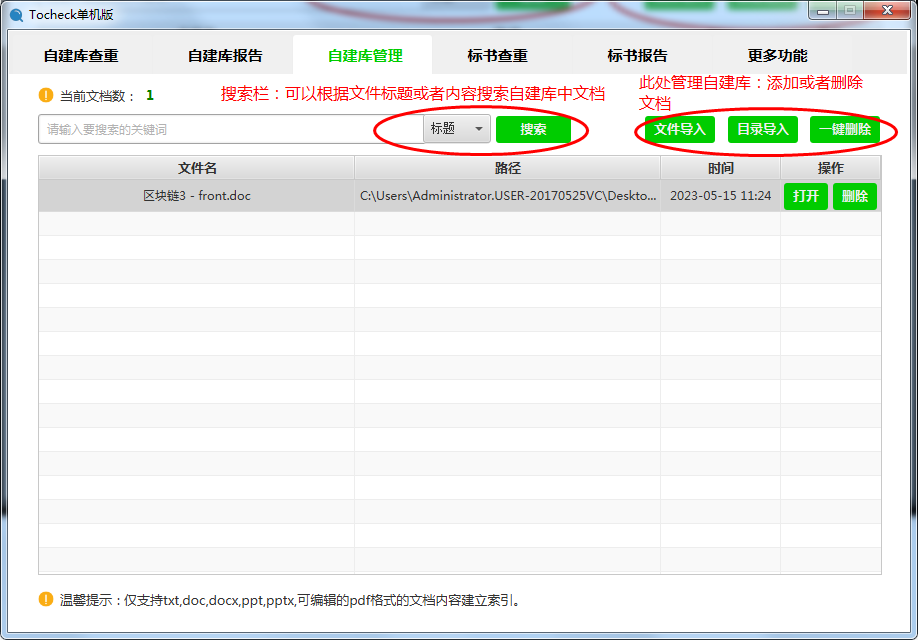Select the 区块链3 - front.doc row

click(x=197, y=196)
